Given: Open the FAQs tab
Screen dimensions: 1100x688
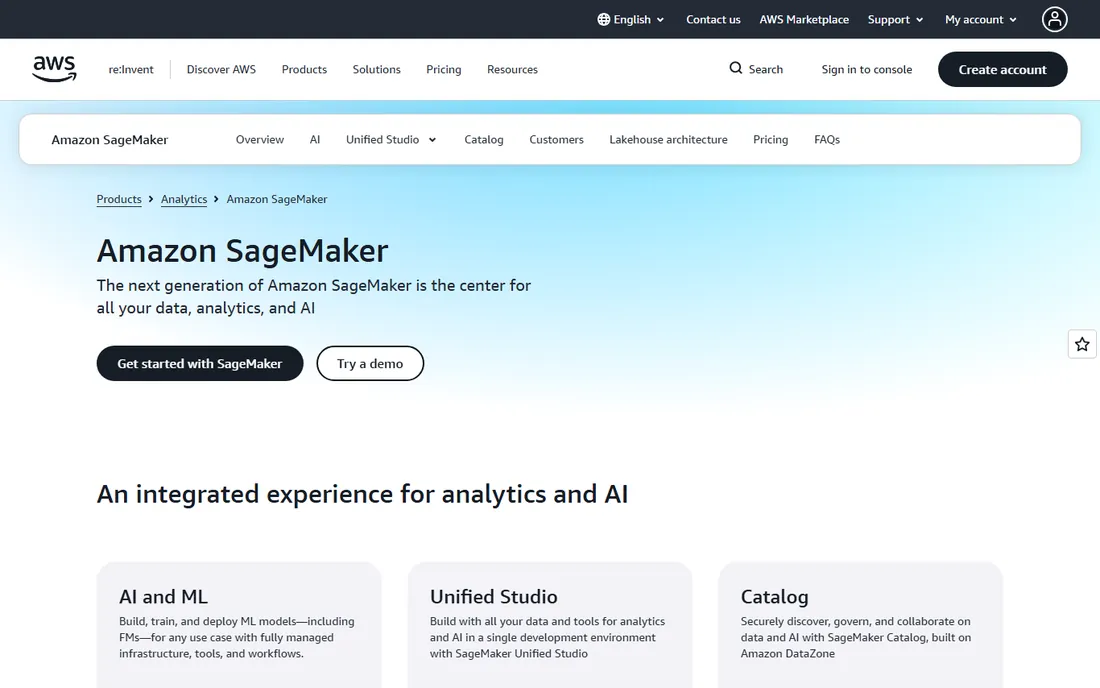Looking at the screenshot, I should (826, 140).
